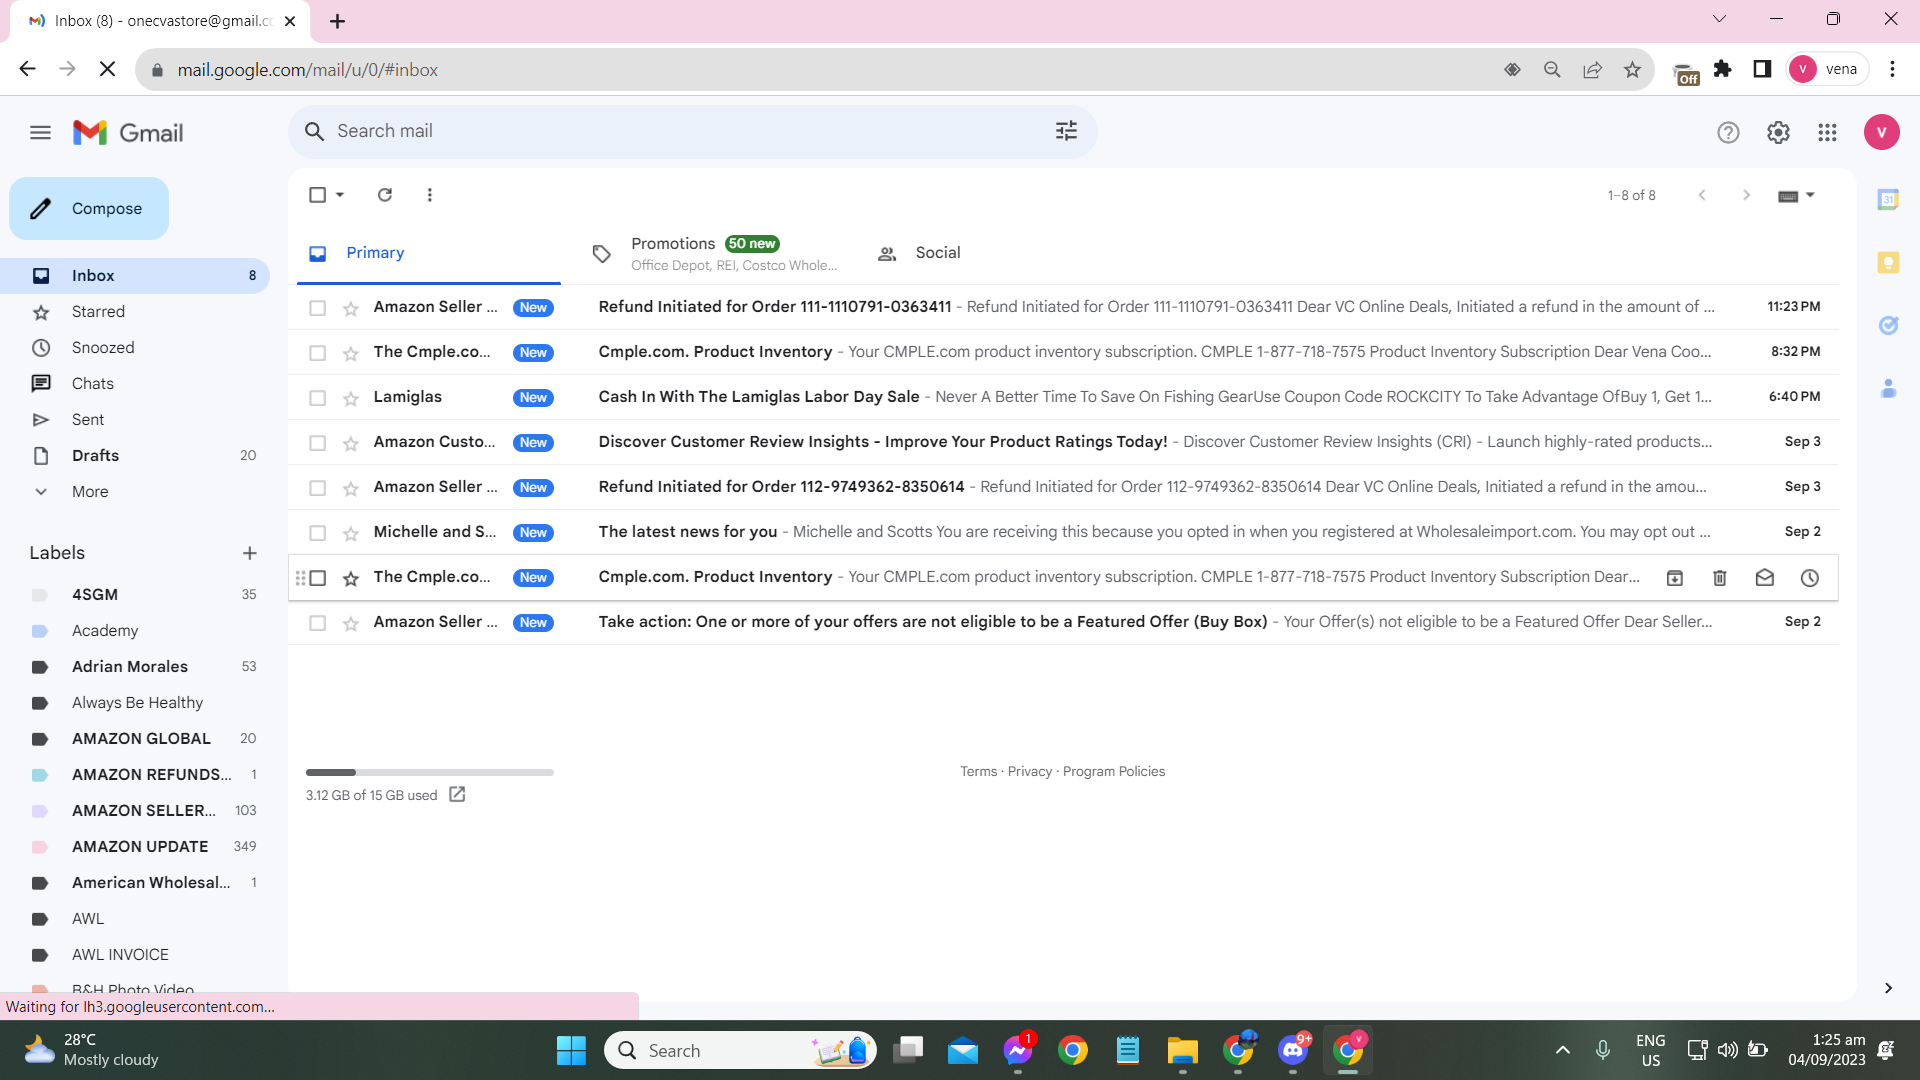Image resolution: width=1920 pixels, height=1080 pixels.
Task: Tick the select-all checkbox
Action: click(317, 195)
